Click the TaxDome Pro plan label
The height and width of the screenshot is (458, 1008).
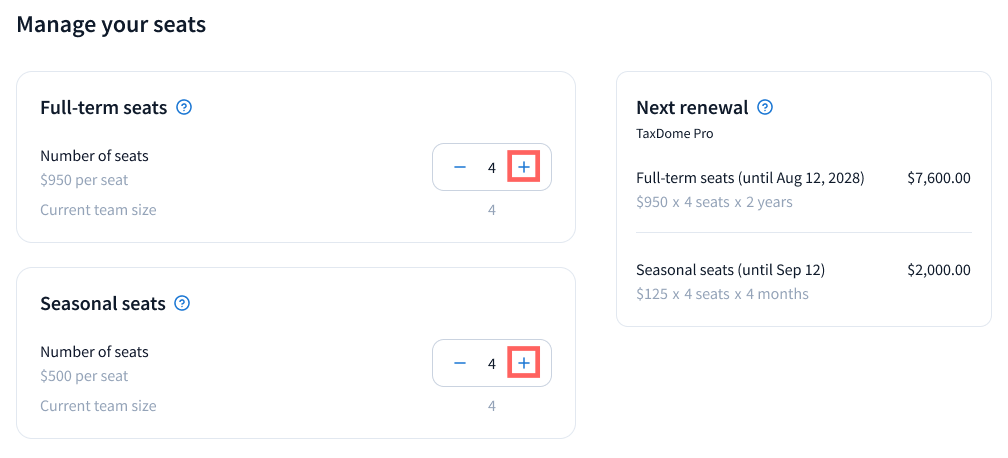[675, 133]
